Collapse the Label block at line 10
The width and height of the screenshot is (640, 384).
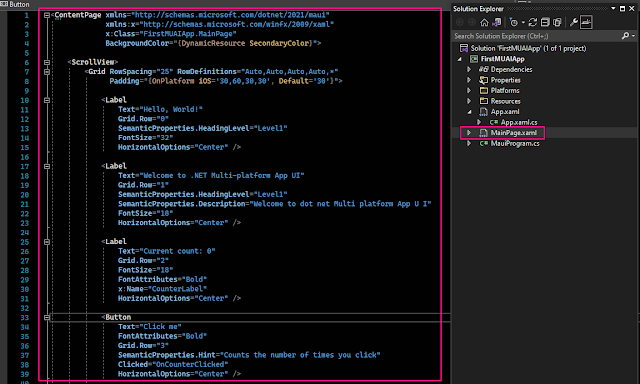pyautogui.click(x=47, y=100)
